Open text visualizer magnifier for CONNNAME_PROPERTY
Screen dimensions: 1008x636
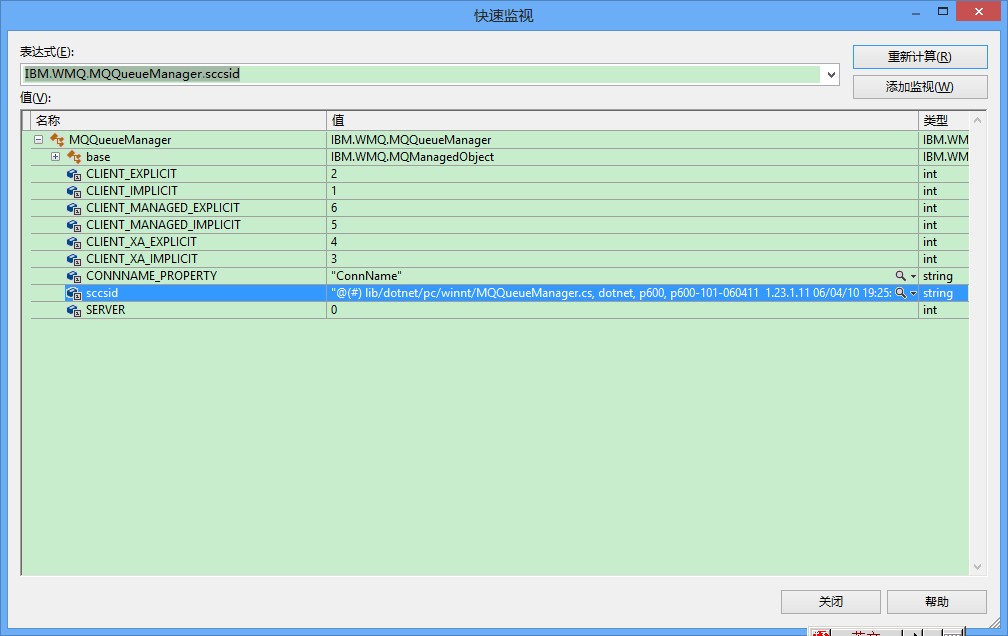[x=901, y=276]
